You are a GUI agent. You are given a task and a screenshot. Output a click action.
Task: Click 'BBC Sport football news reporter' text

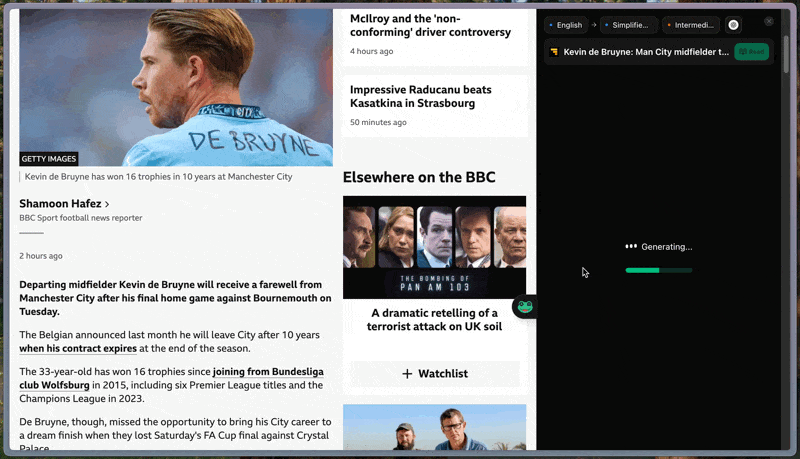coord(81,218)
